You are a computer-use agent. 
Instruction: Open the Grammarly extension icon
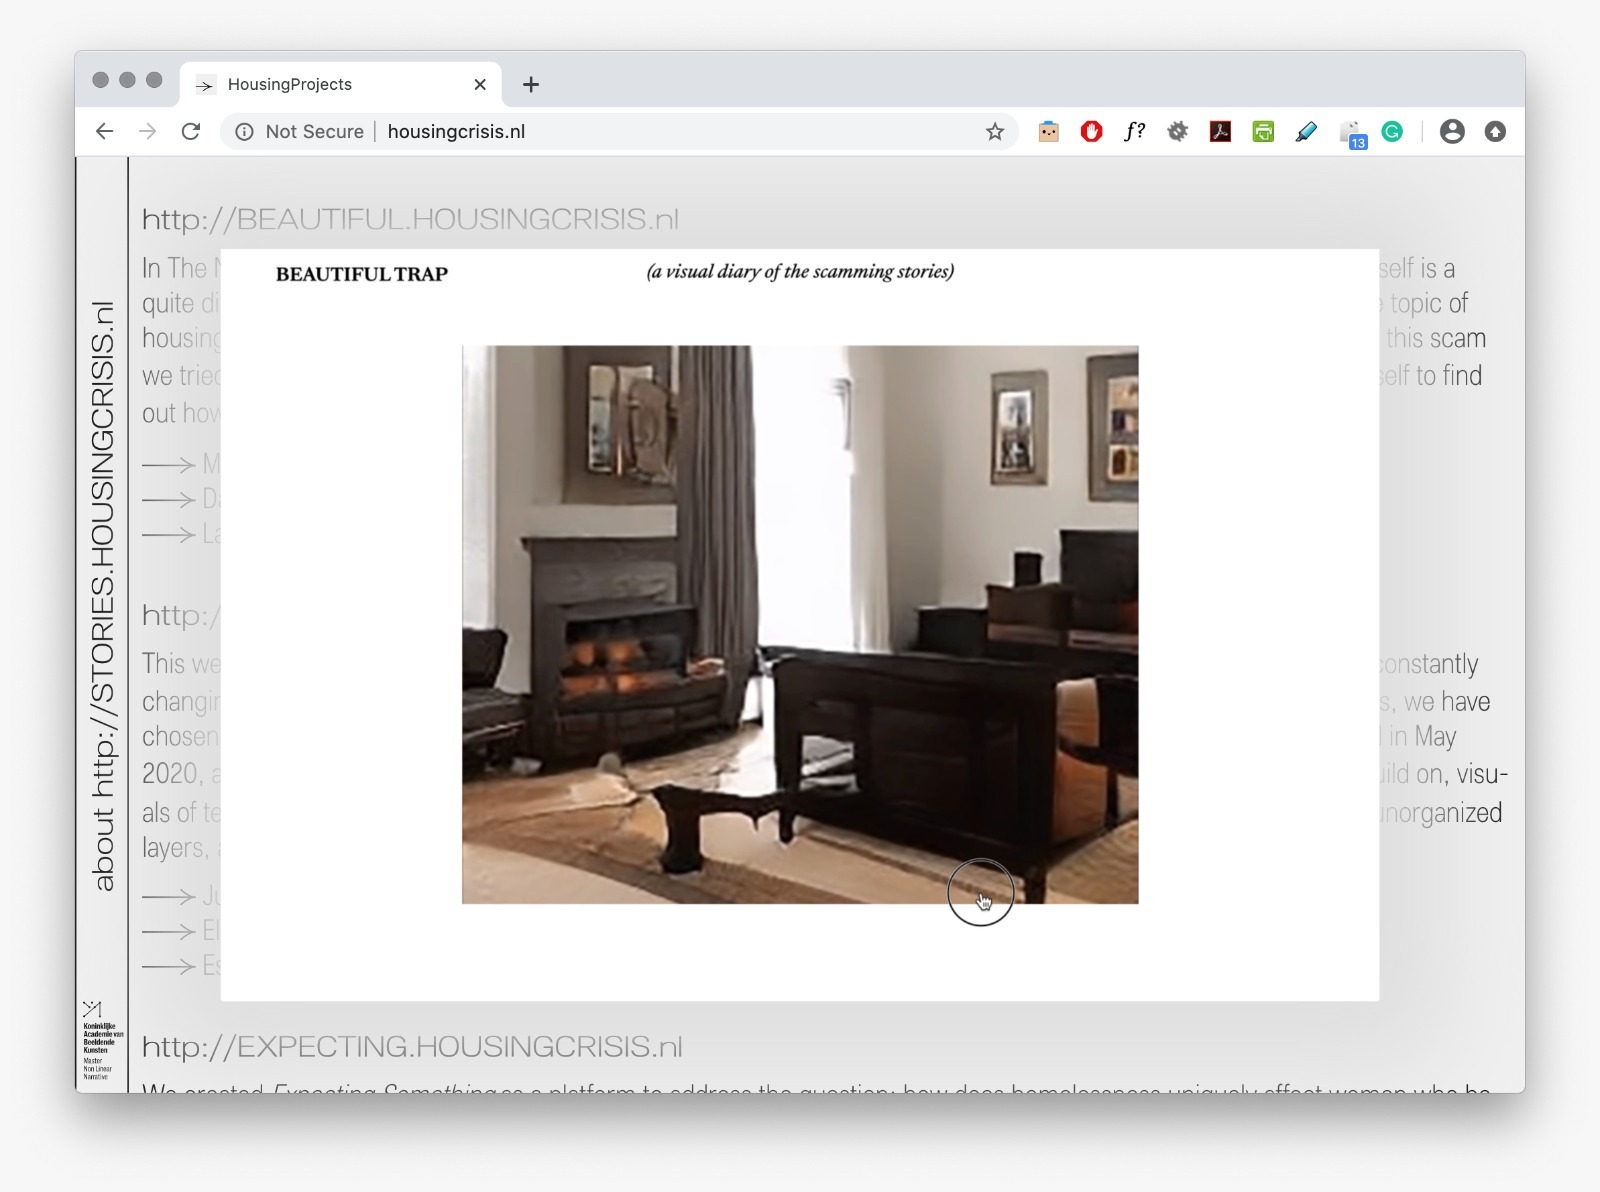pos(1392,132)
